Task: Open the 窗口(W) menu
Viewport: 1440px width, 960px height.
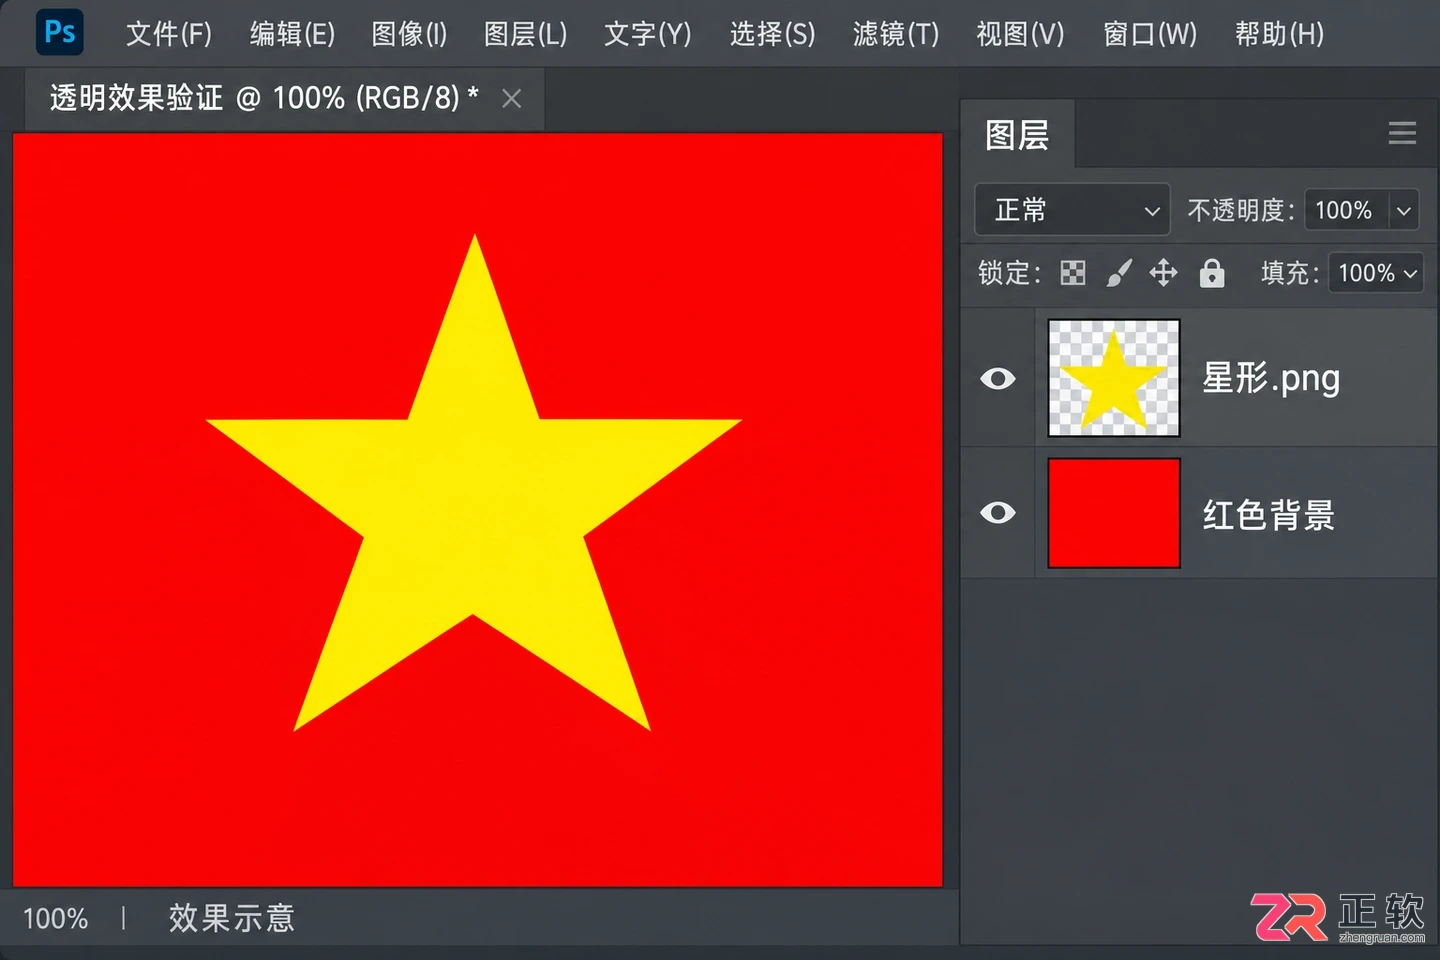Action: (x=1150, y=34)
